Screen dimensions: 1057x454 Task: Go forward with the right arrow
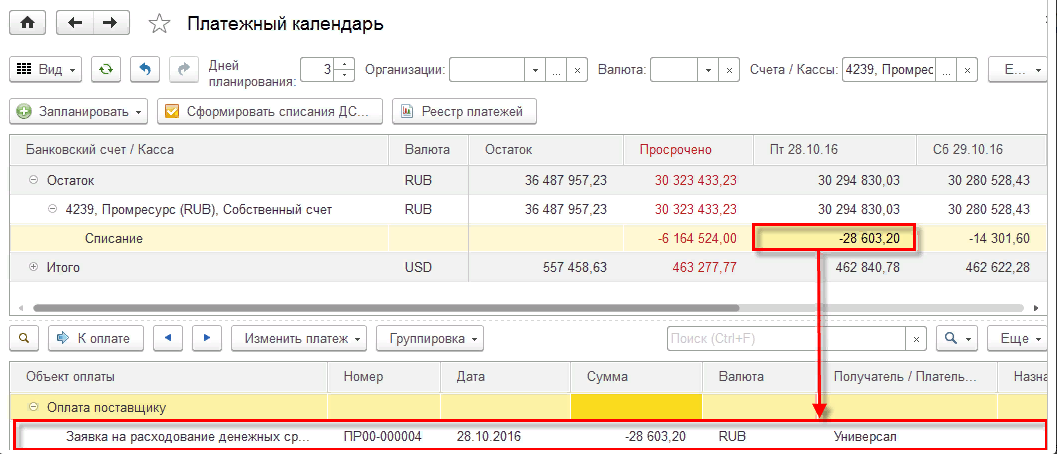[x=111, y=22]
